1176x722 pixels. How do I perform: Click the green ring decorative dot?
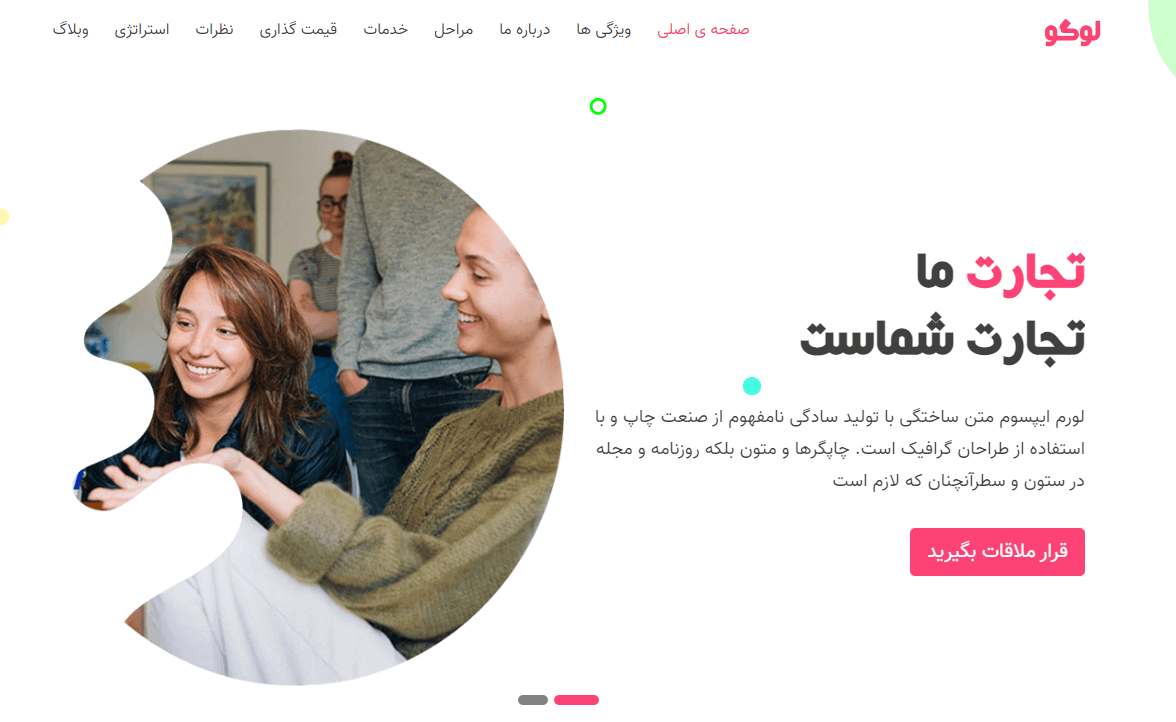pos(598,106)
